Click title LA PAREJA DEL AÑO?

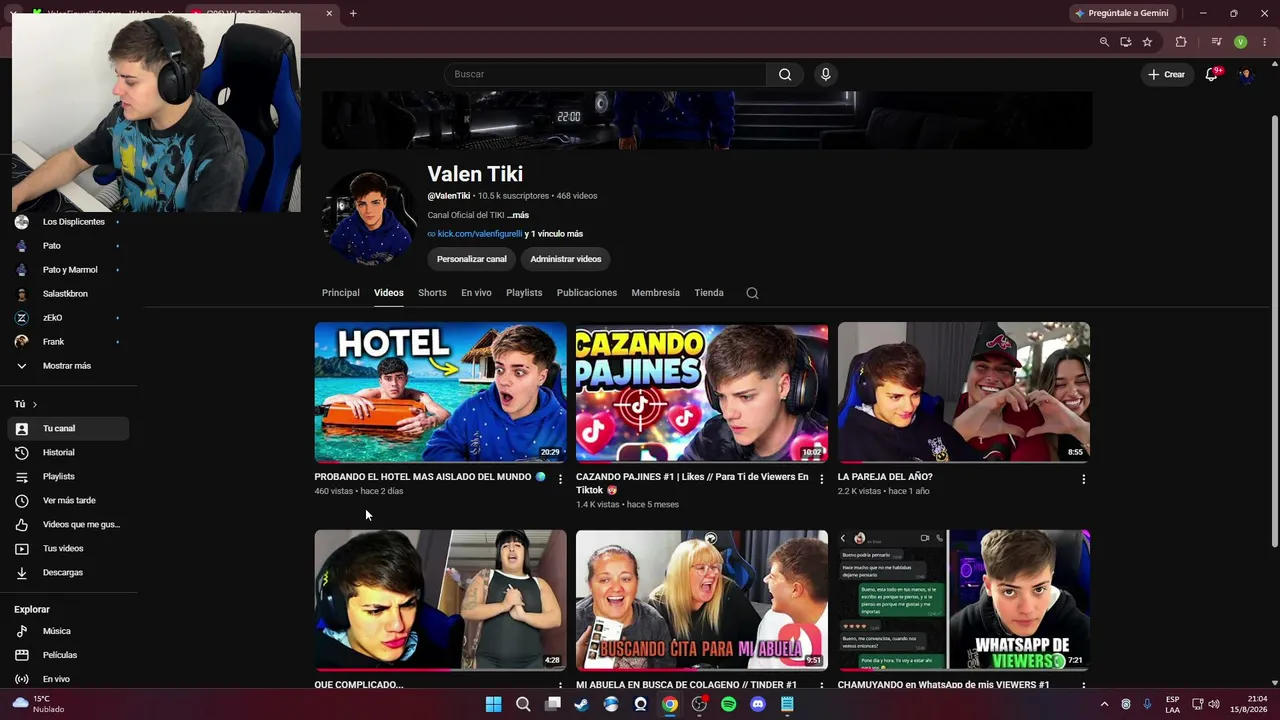tap(885, 477)
